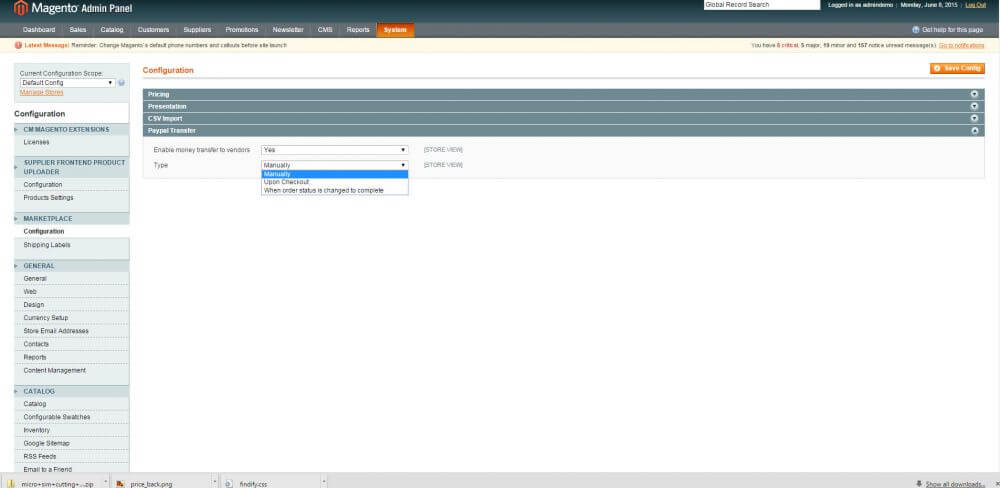
Task: Open the System menu
Action: coord(395,30)
